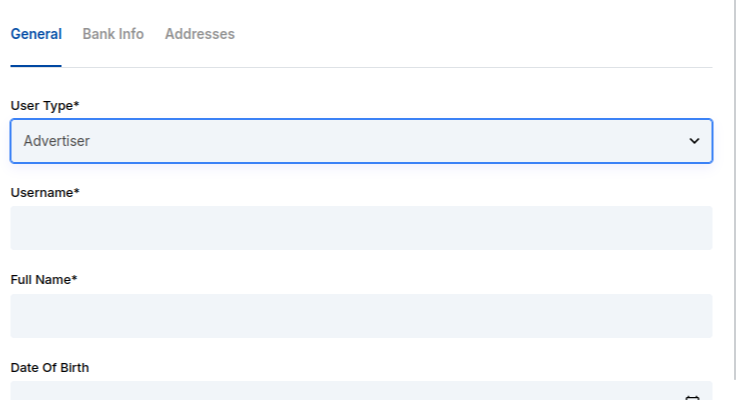Click the User Type label
Screen dimensions: 737x400
click(x=42, y=105)
